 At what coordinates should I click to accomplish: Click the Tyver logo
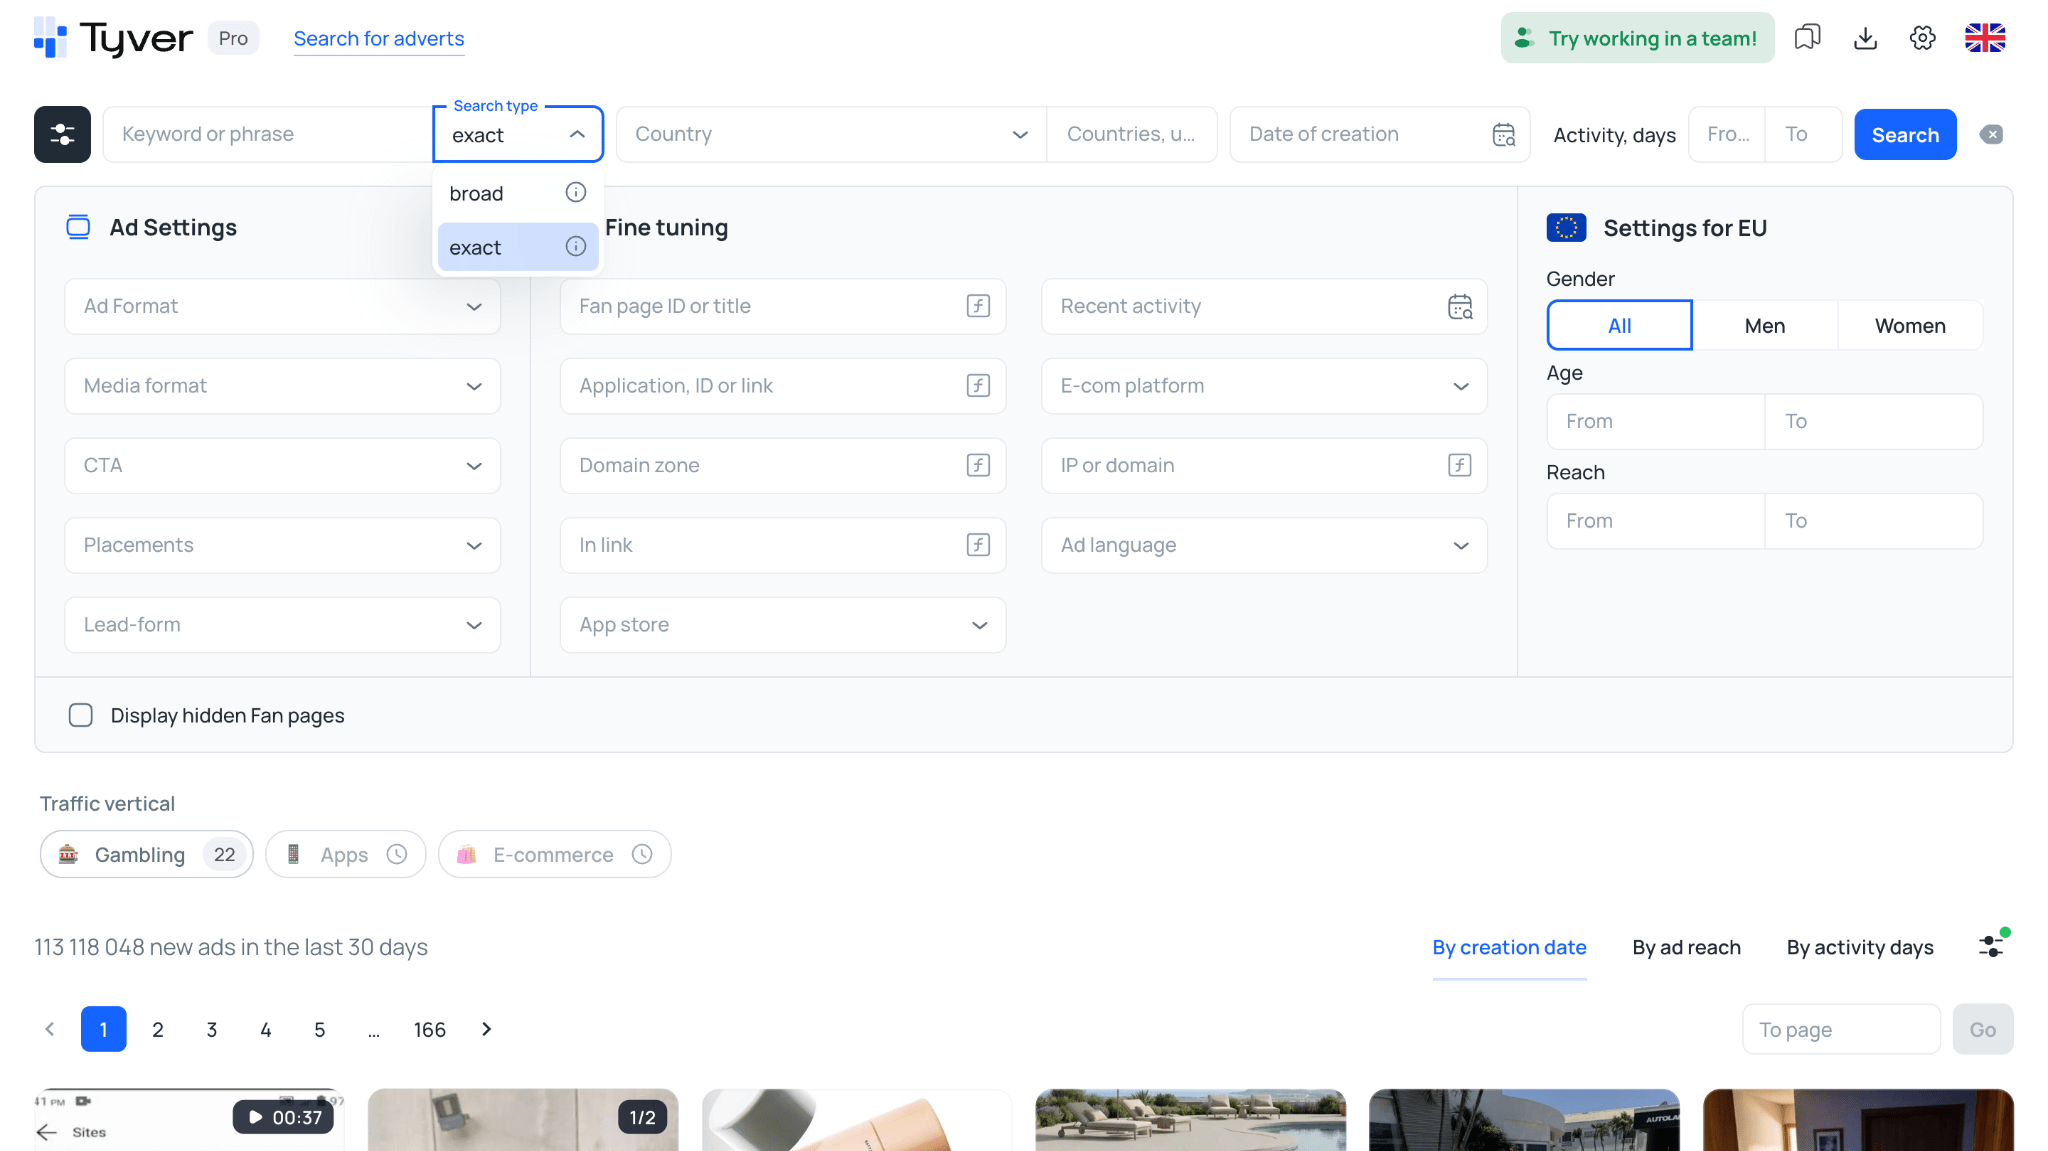point(113,38)
